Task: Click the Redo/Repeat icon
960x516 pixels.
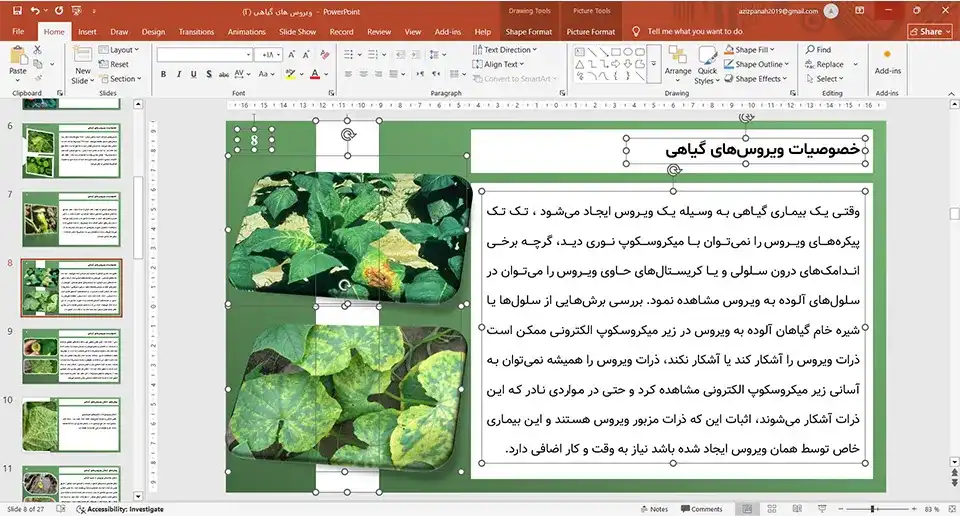Action: (59, 11)
